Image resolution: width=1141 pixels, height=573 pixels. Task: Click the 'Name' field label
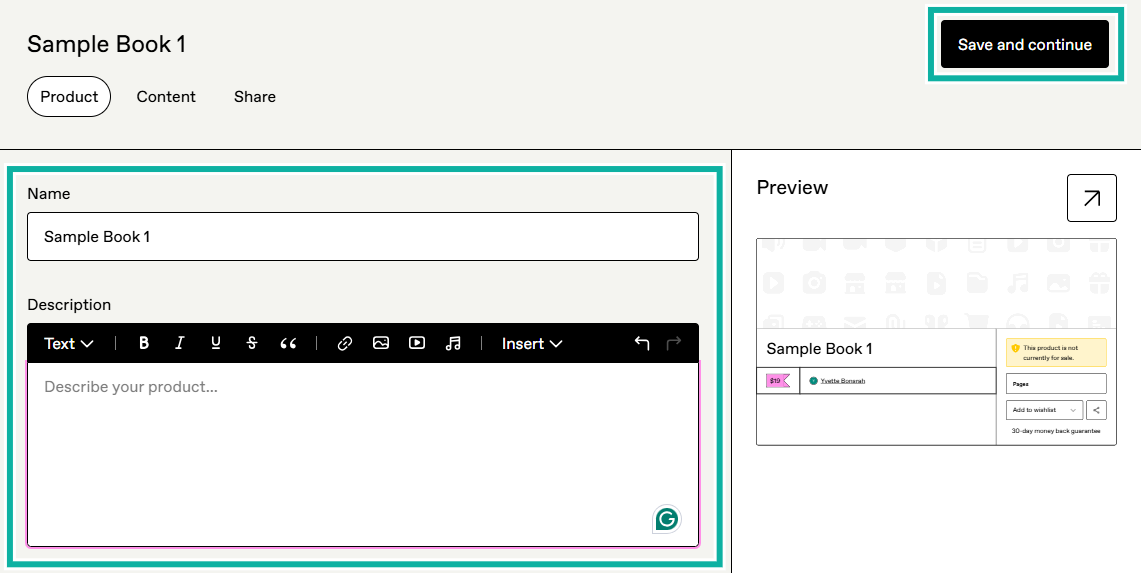49,194
